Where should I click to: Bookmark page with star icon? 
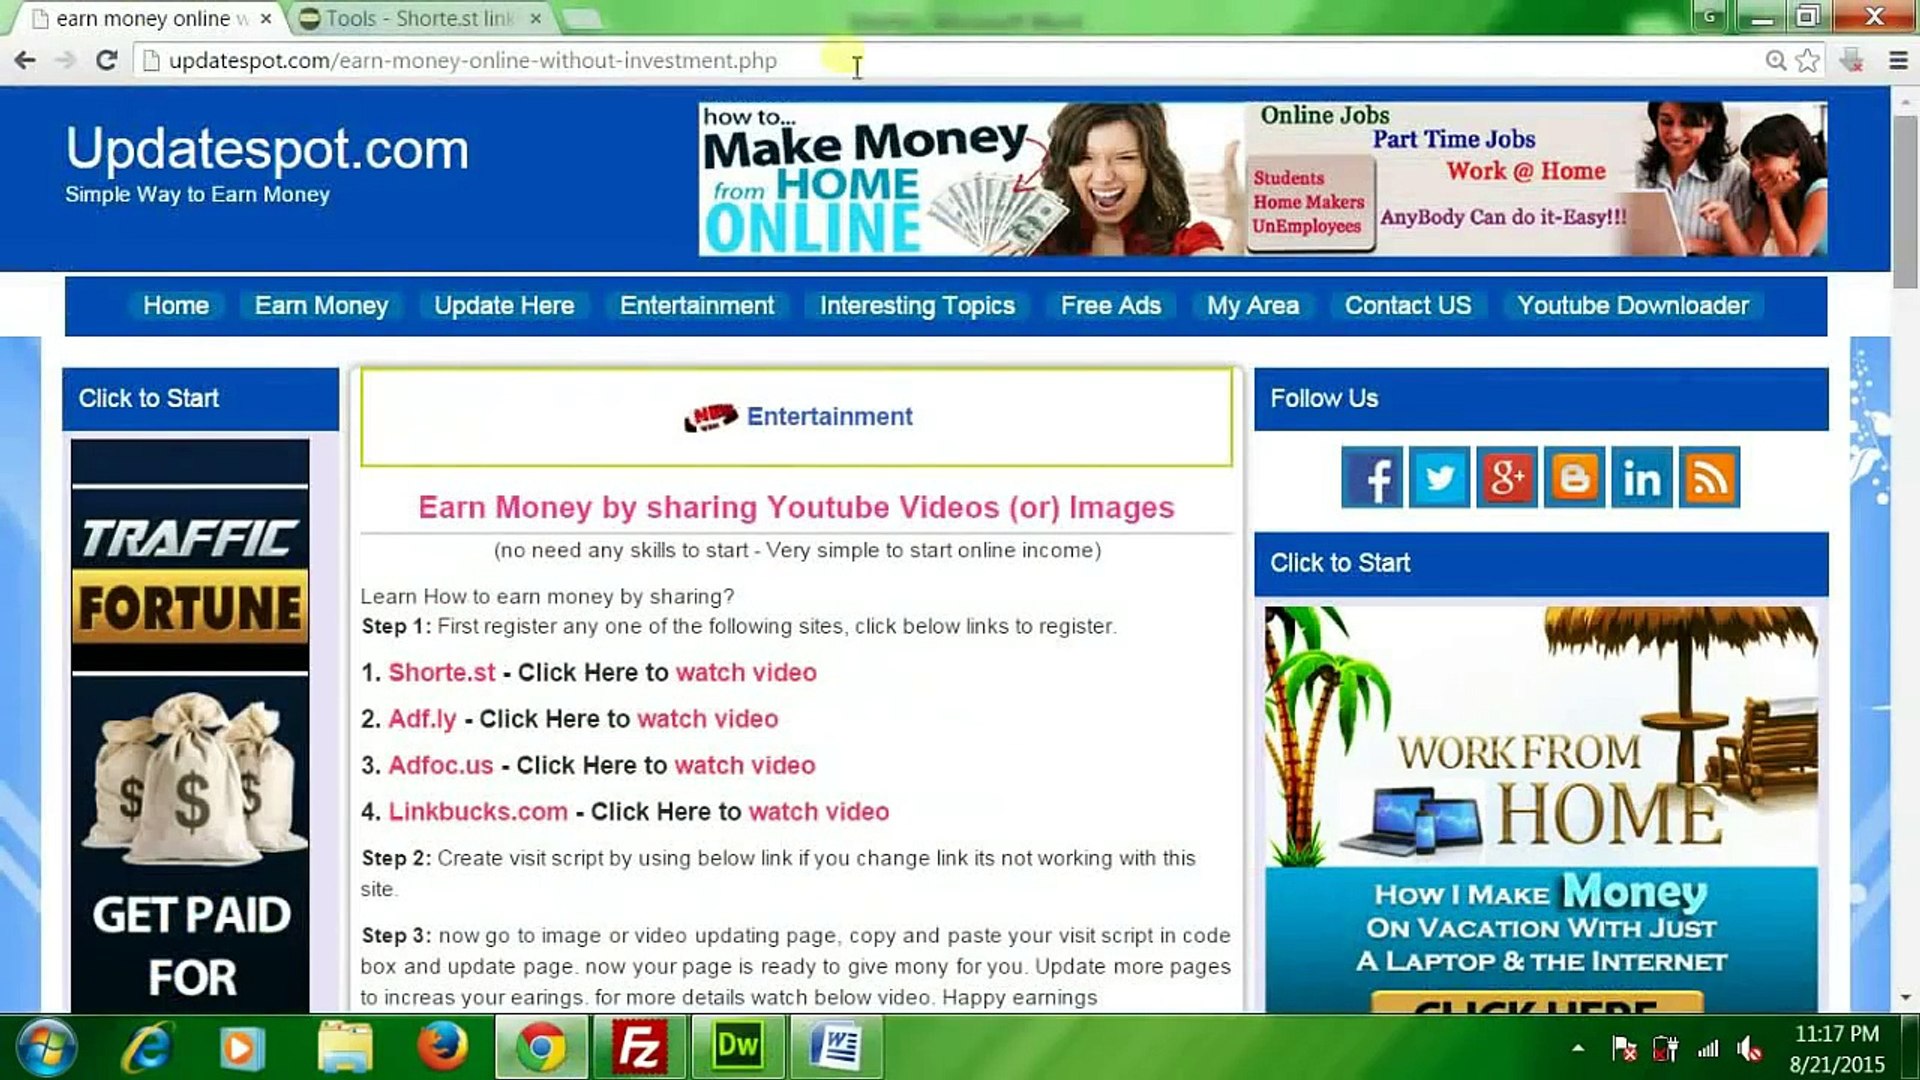pyautogui.click(x=1808, y=61)
